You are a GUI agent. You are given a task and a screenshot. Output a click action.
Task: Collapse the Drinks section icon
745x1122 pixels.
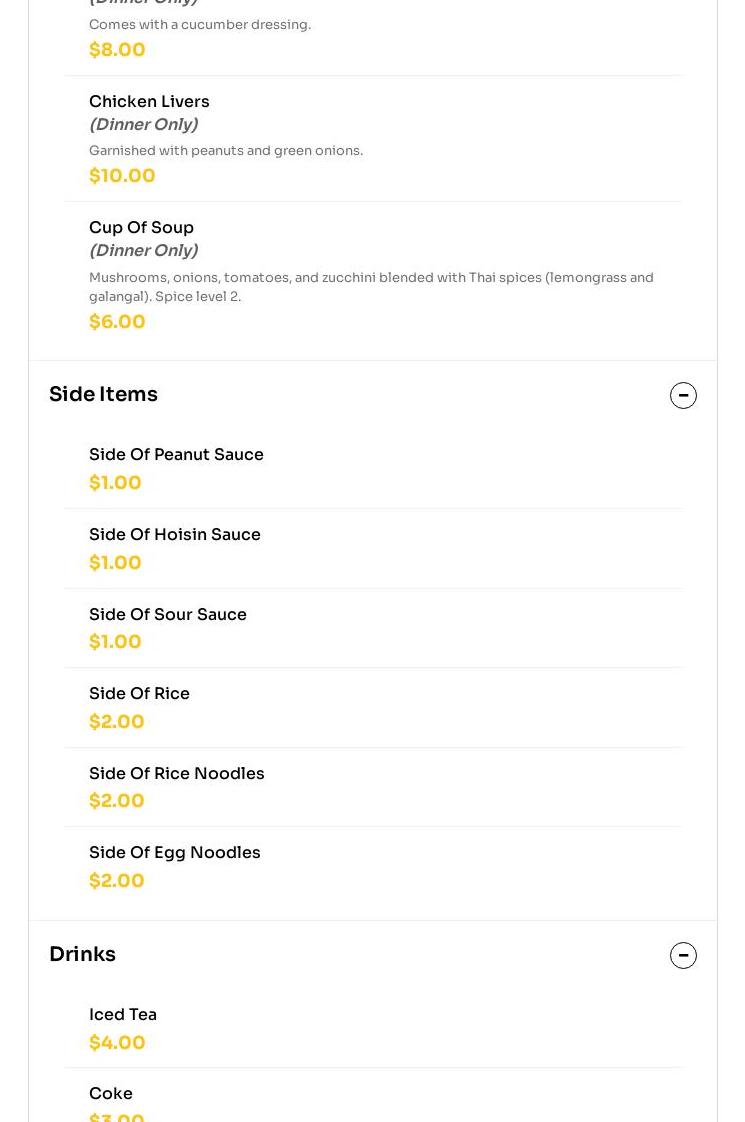point(683,956)
